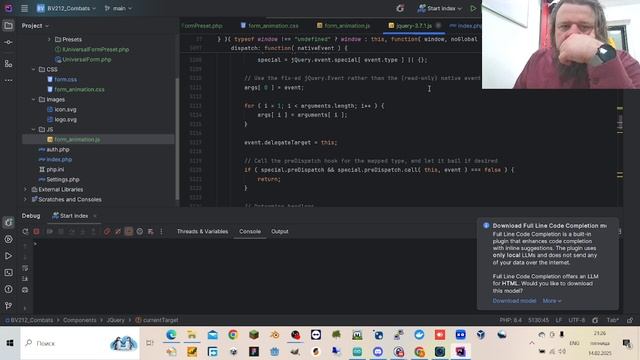Open IDE notifications from taskbar tray
Viewport: 640px width, 360px height.
click(x=627, y=344)
